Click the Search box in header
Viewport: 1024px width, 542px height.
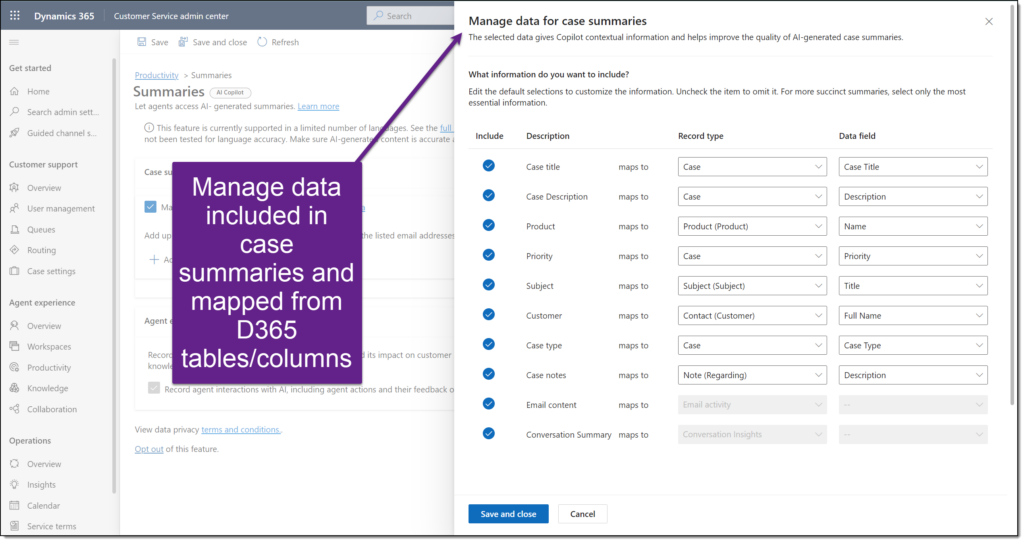click(410, 16)
